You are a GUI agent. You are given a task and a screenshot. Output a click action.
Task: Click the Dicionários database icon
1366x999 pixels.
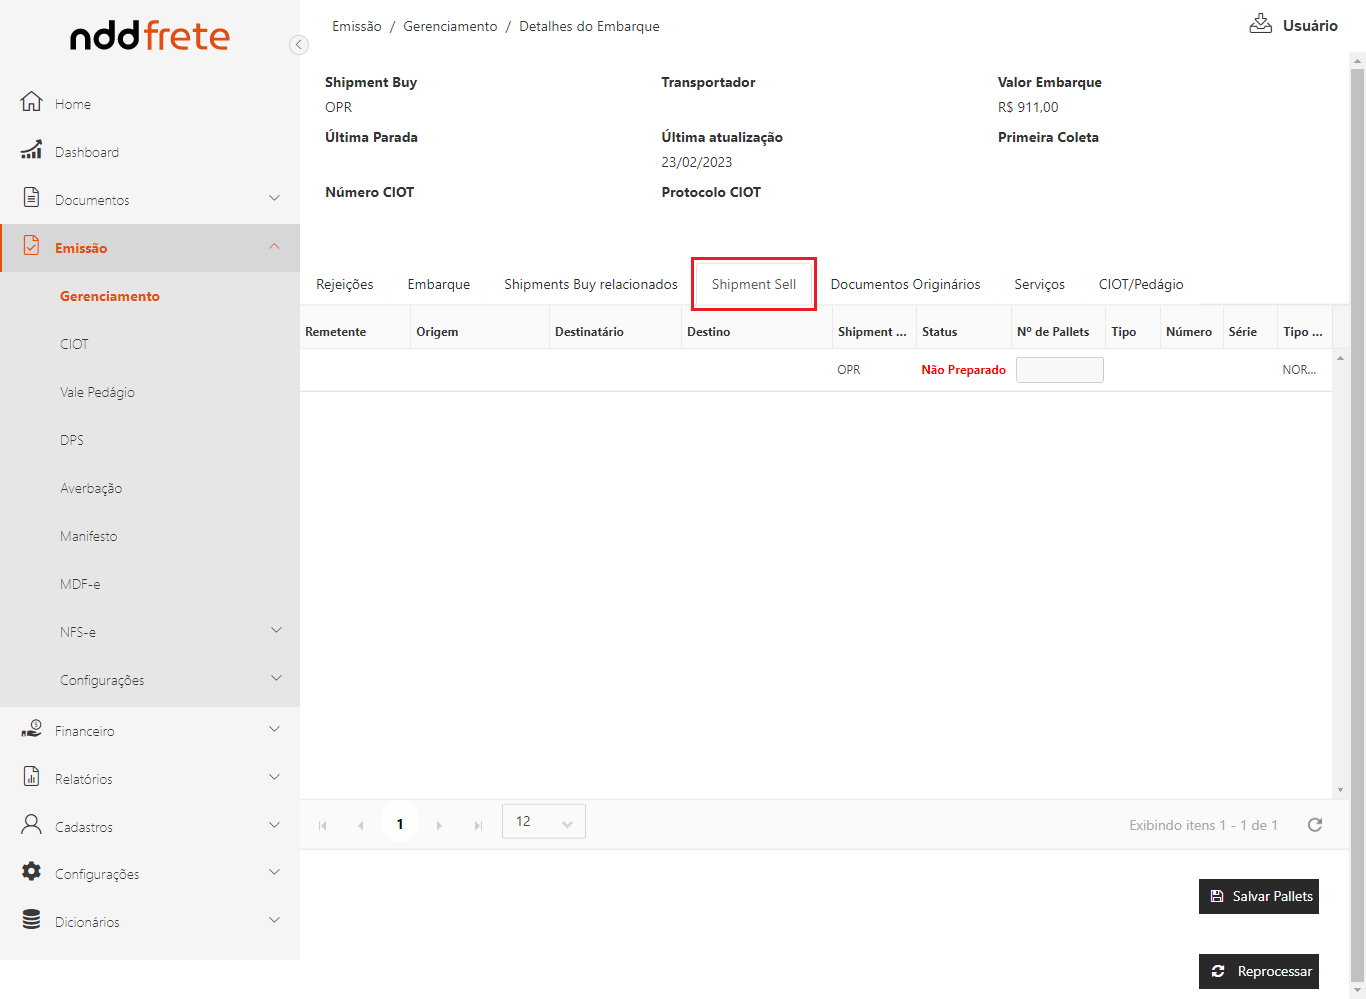tap(32, 920)
